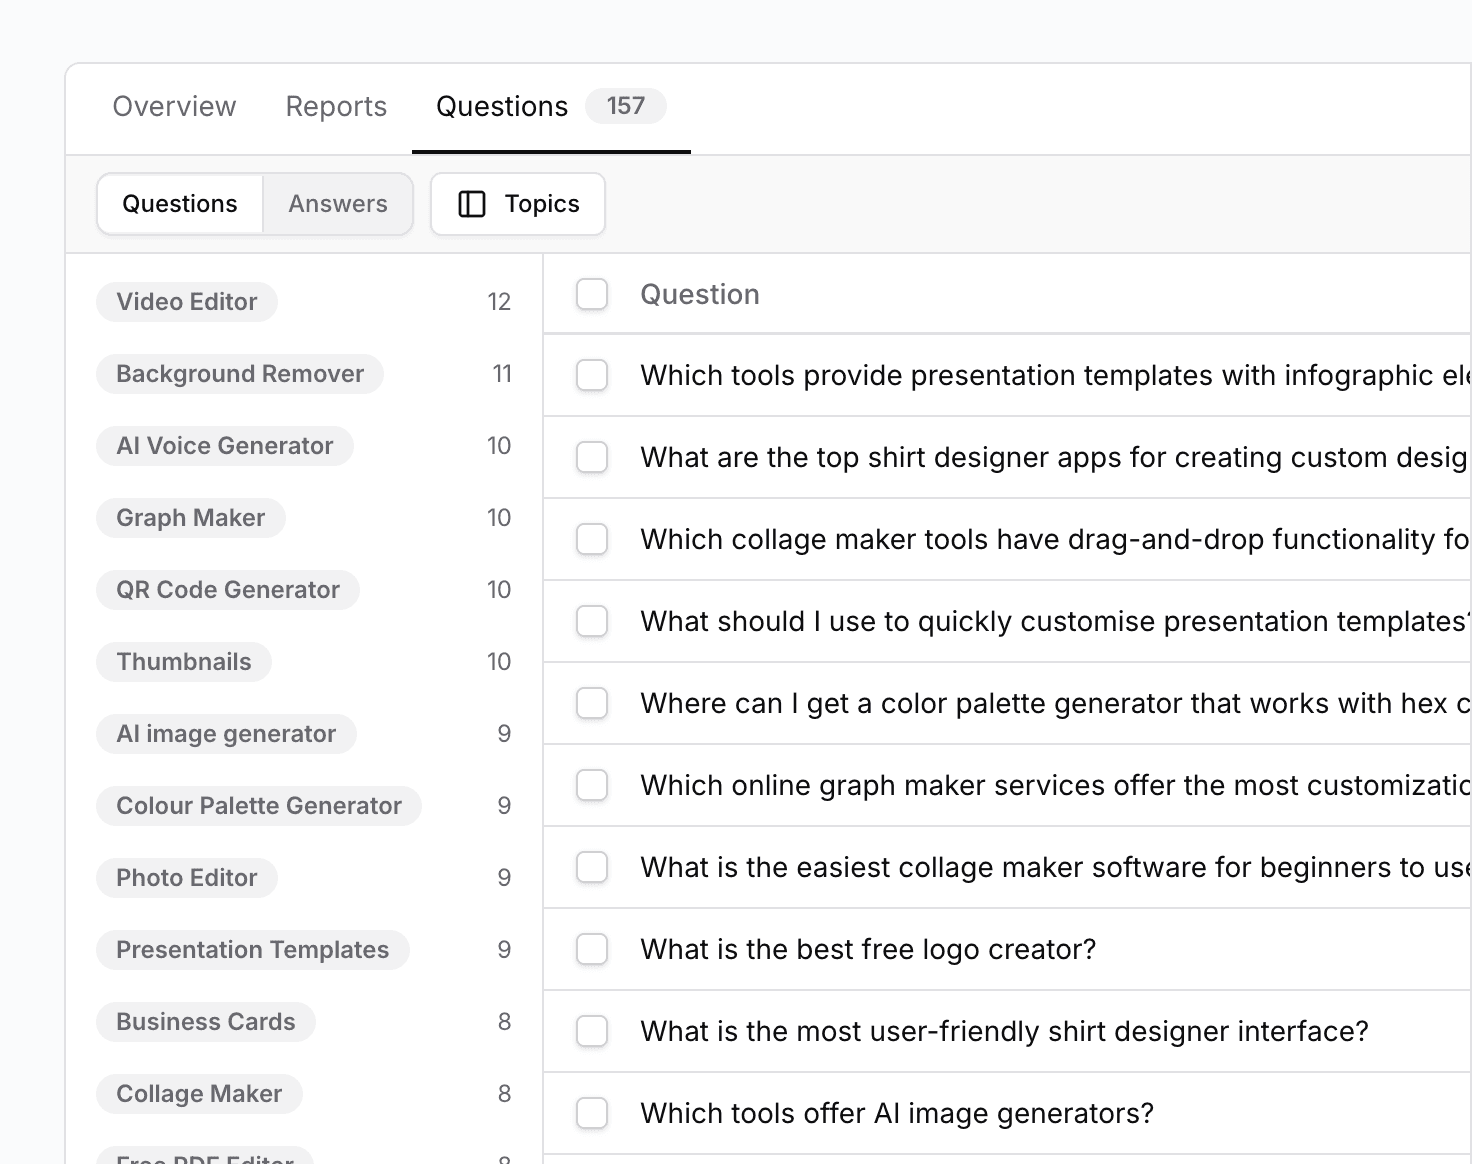Select the Answers segment
Image resolution: width=1472 pixels, height=1164 pixels.
(x=338, y=204)
